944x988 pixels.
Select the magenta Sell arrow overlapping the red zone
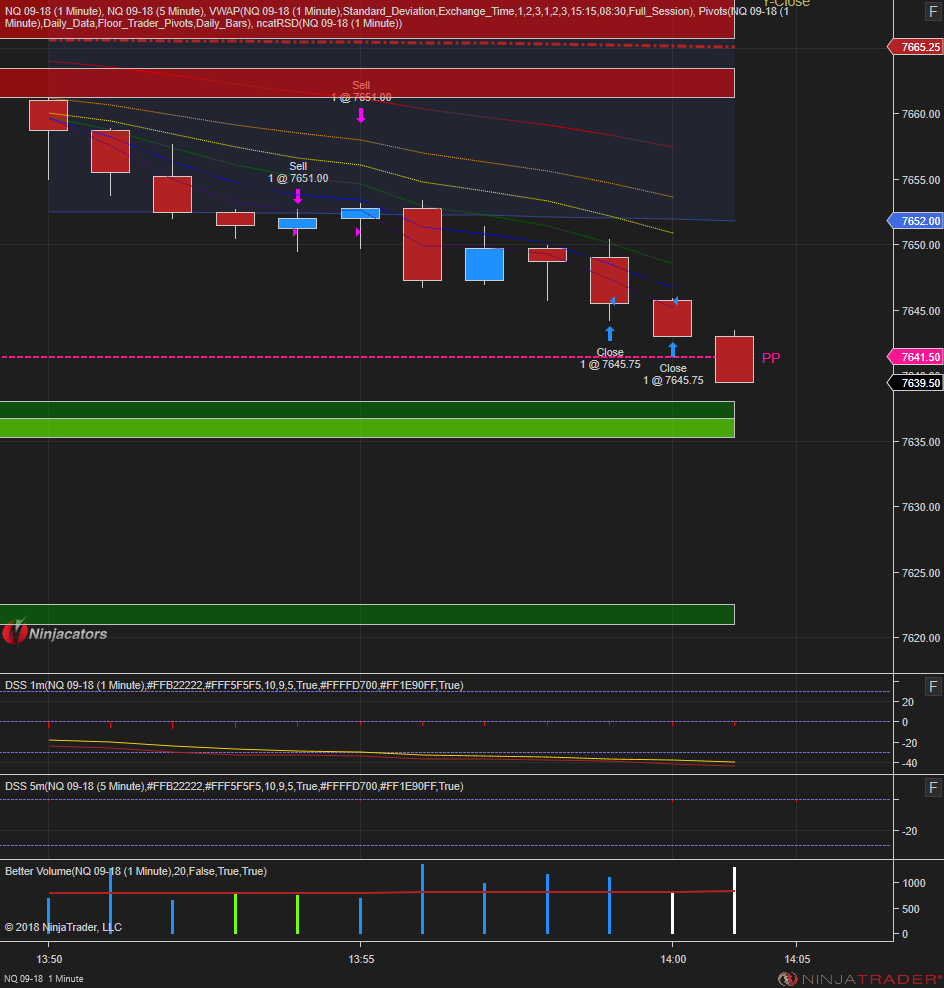click(x=360, y=115)
